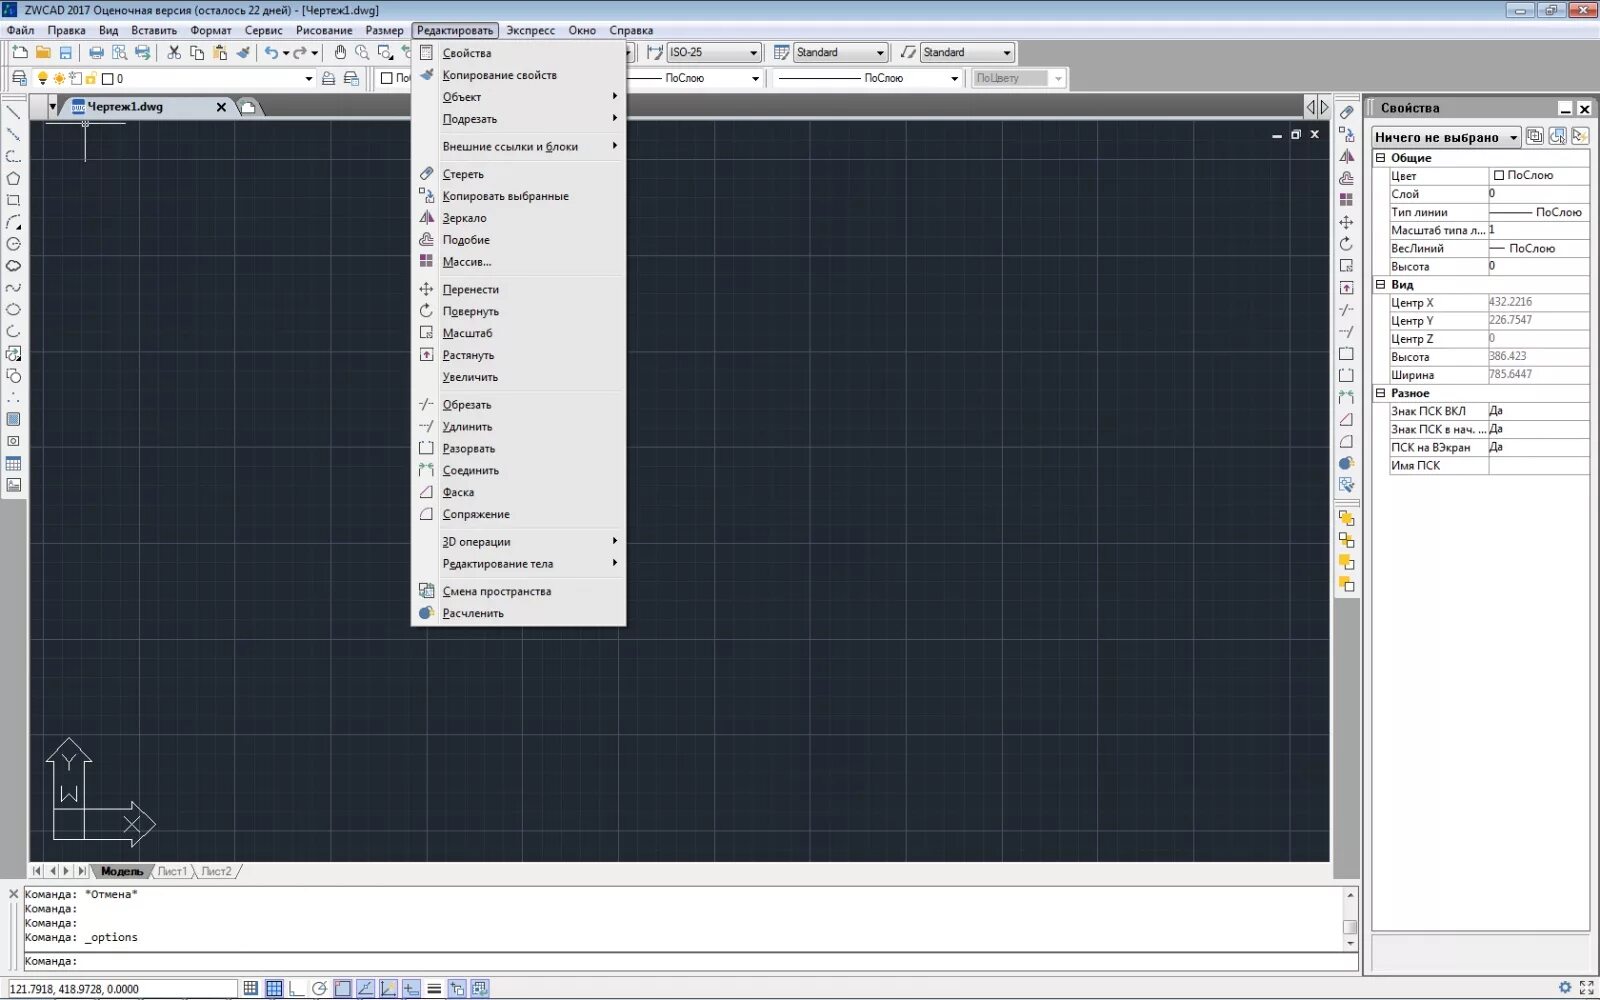Click the new tab button beside Чертеж1.dwg

pyautogui.click(x=248, y=107)
